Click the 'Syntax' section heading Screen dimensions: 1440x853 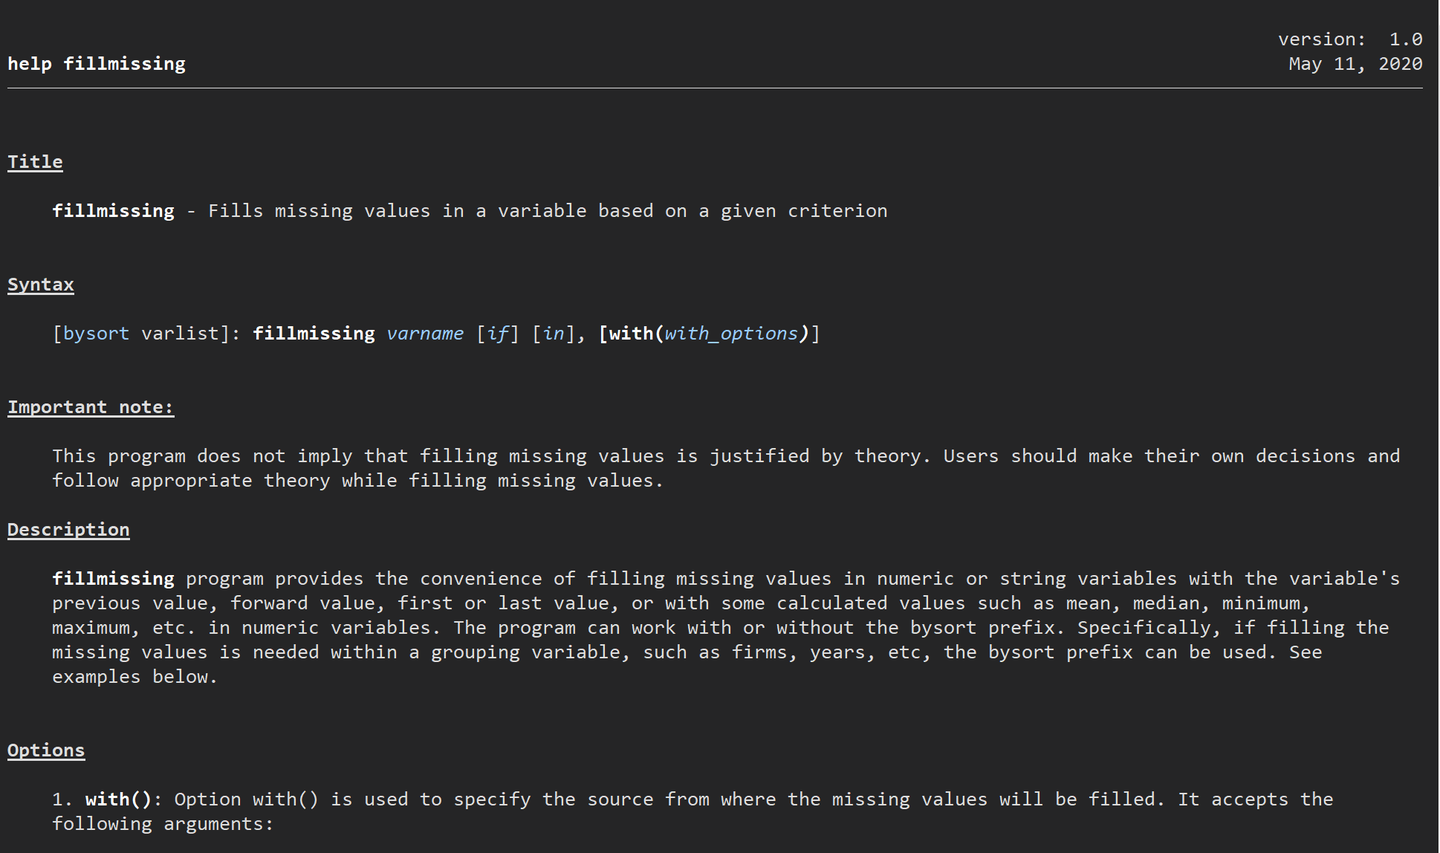[41, 285]
